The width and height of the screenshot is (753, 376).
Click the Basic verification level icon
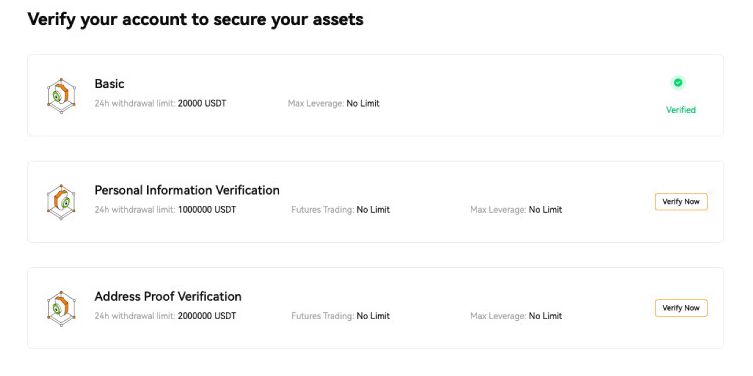tap(61, 96)
